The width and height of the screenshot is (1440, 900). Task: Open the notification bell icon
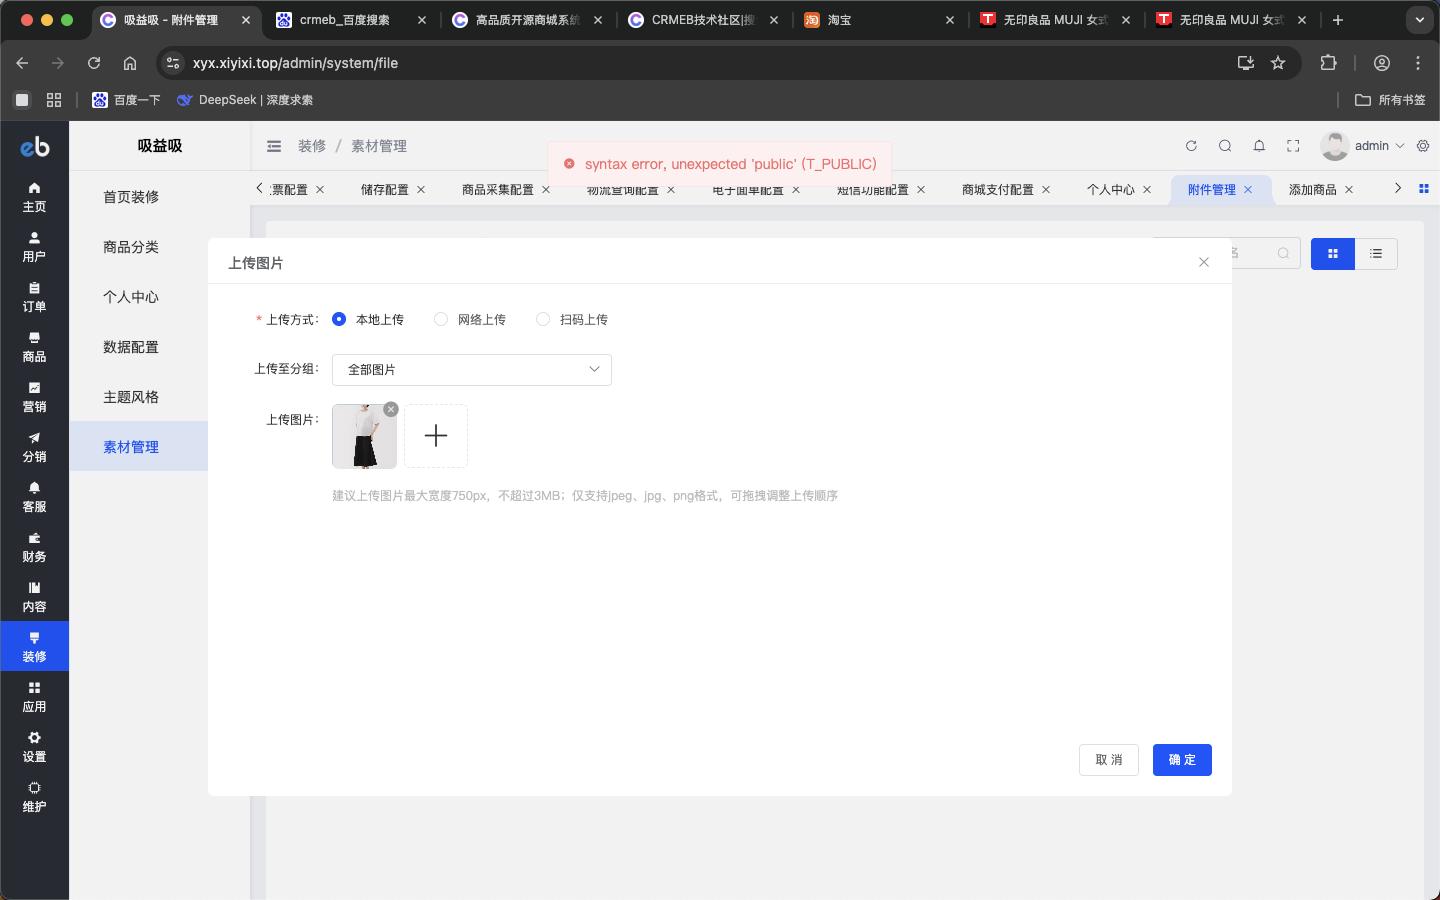[1259, 146]
